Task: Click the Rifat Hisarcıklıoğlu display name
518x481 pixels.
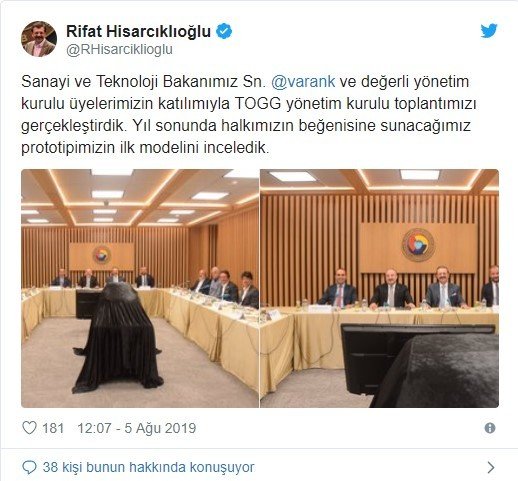Action: [138, 31]
